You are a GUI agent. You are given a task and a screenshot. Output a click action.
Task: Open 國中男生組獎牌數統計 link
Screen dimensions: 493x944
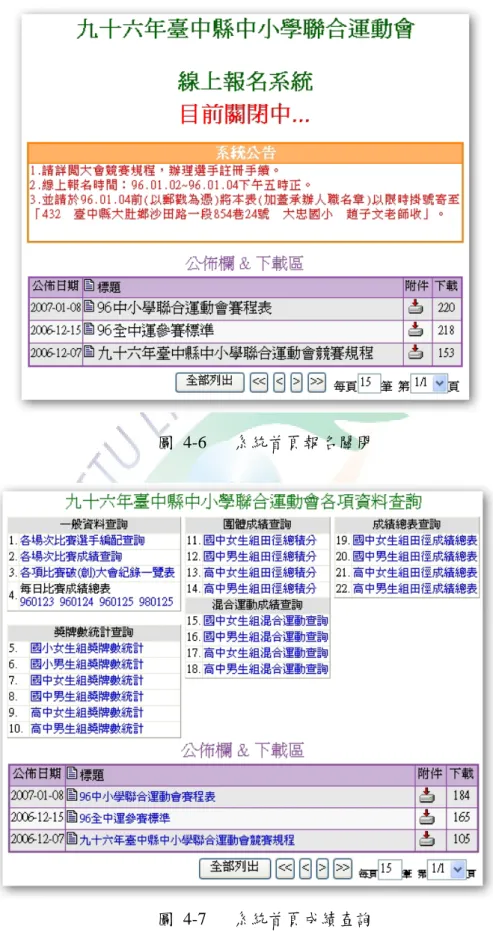tap(87, 697)
